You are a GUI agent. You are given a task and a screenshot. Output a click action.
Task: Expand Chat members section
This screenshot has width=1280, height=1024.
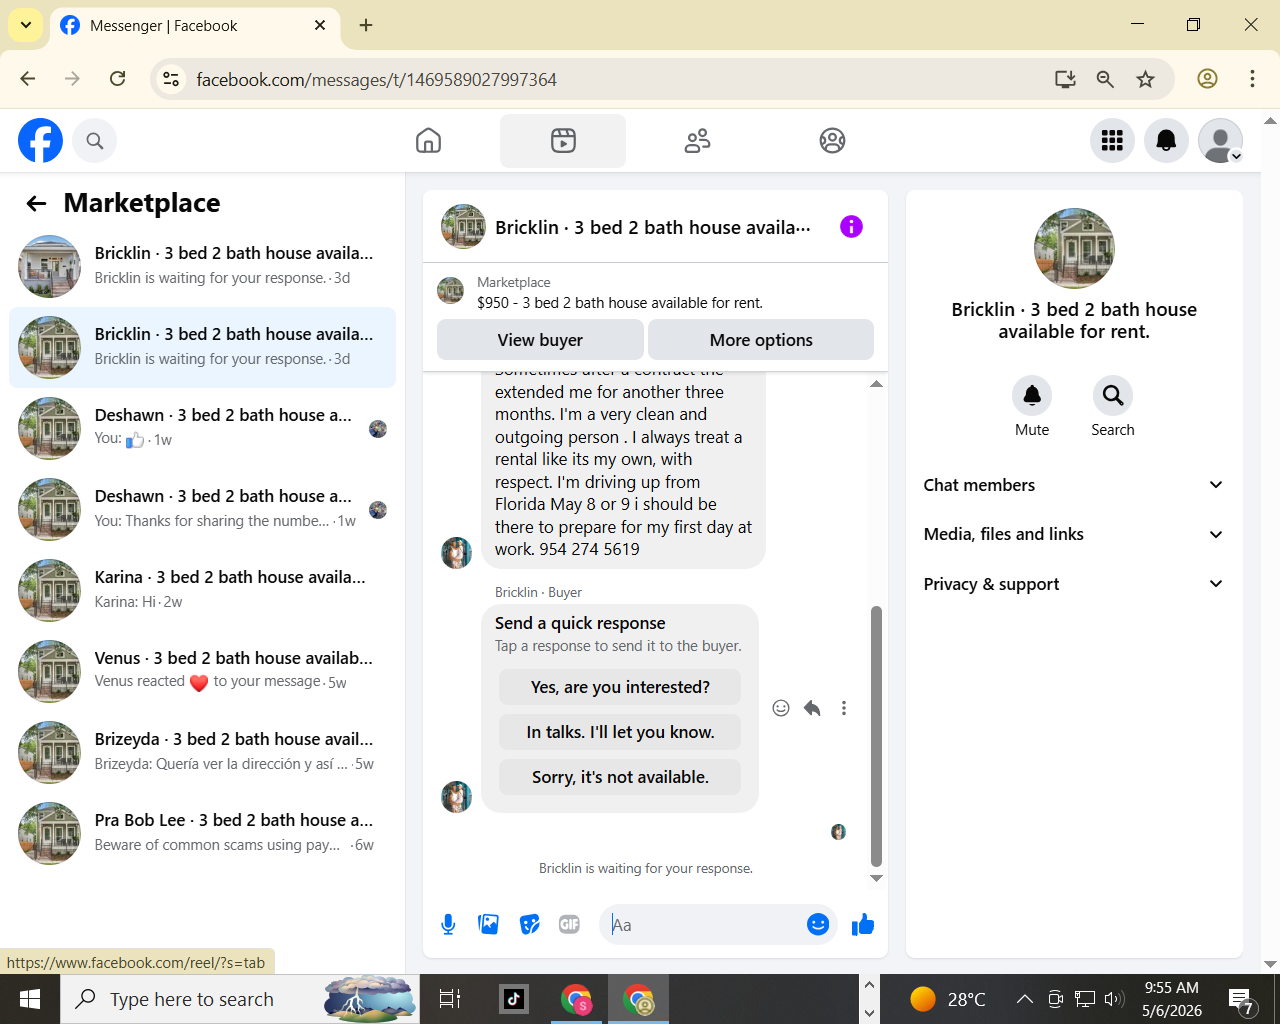coord(1074,485)
